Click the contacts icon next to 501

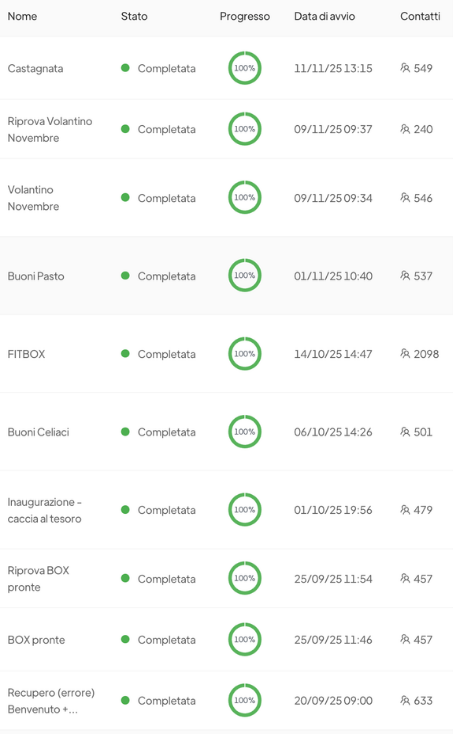click(405, 432)
